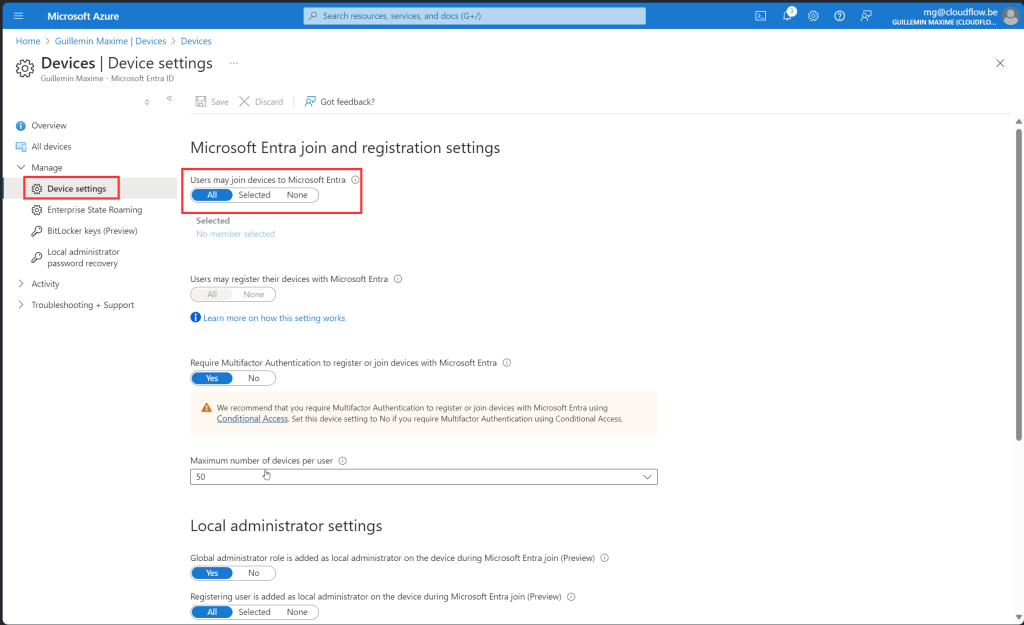Screen dimensions: 1024x625
Task: Close the Device settings blade
Action: point(1000,63)
